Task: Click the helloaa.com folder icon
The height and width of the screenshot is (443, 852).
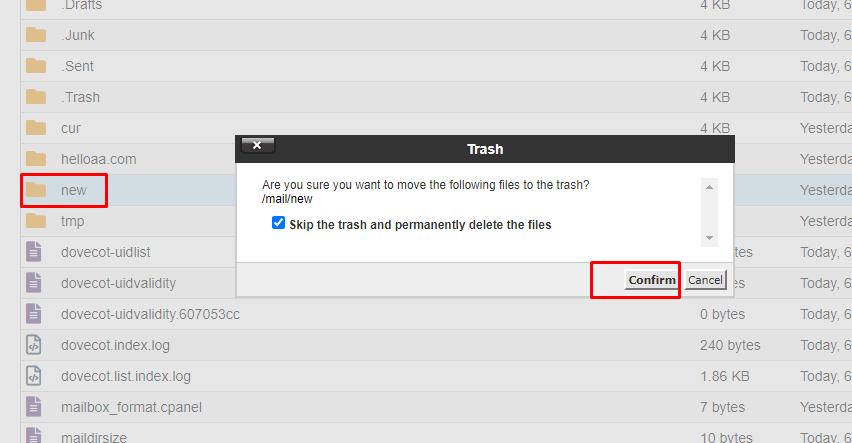Action: click(36, 159)
